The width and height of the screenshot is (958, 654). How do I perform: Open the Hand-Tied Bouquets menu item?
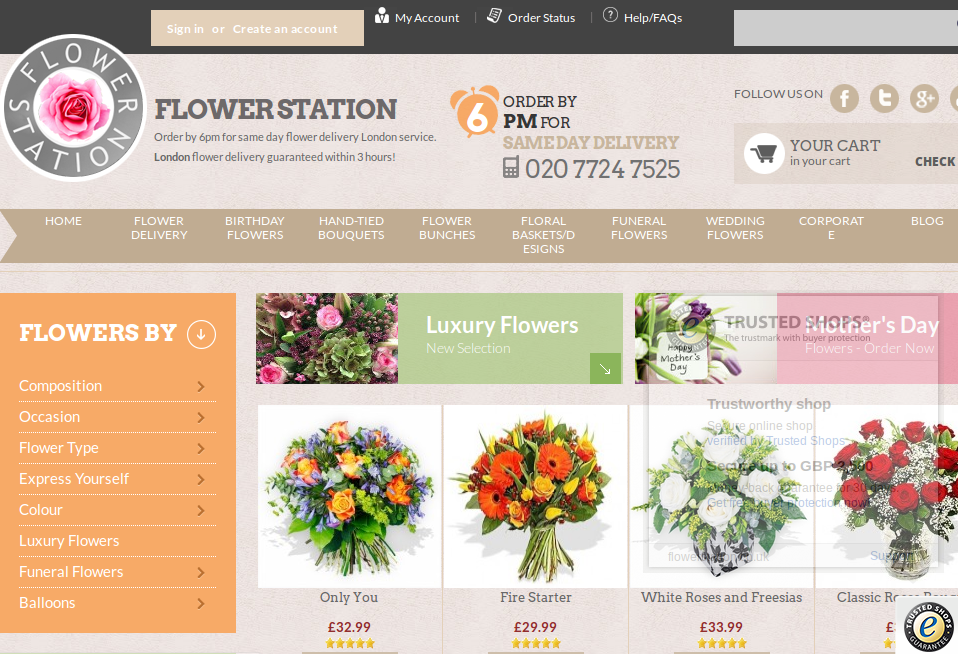(x=351, y=228)
